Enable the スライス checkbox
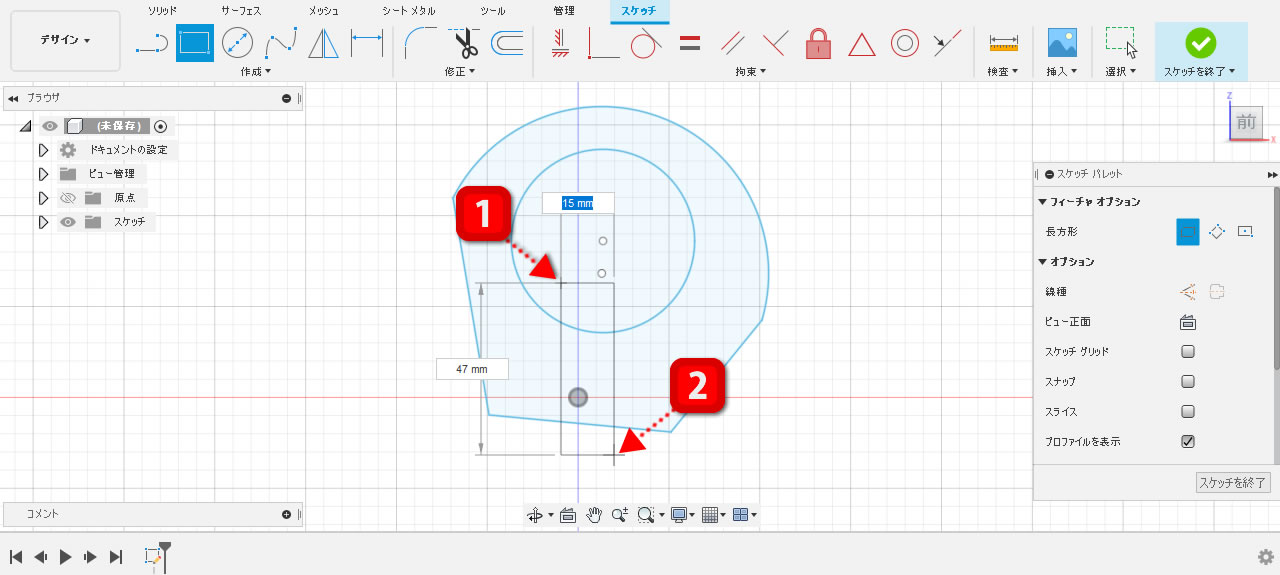The width and height of the screenshot is (1280, 575). pyautogui.click(x=1188, y=412)
